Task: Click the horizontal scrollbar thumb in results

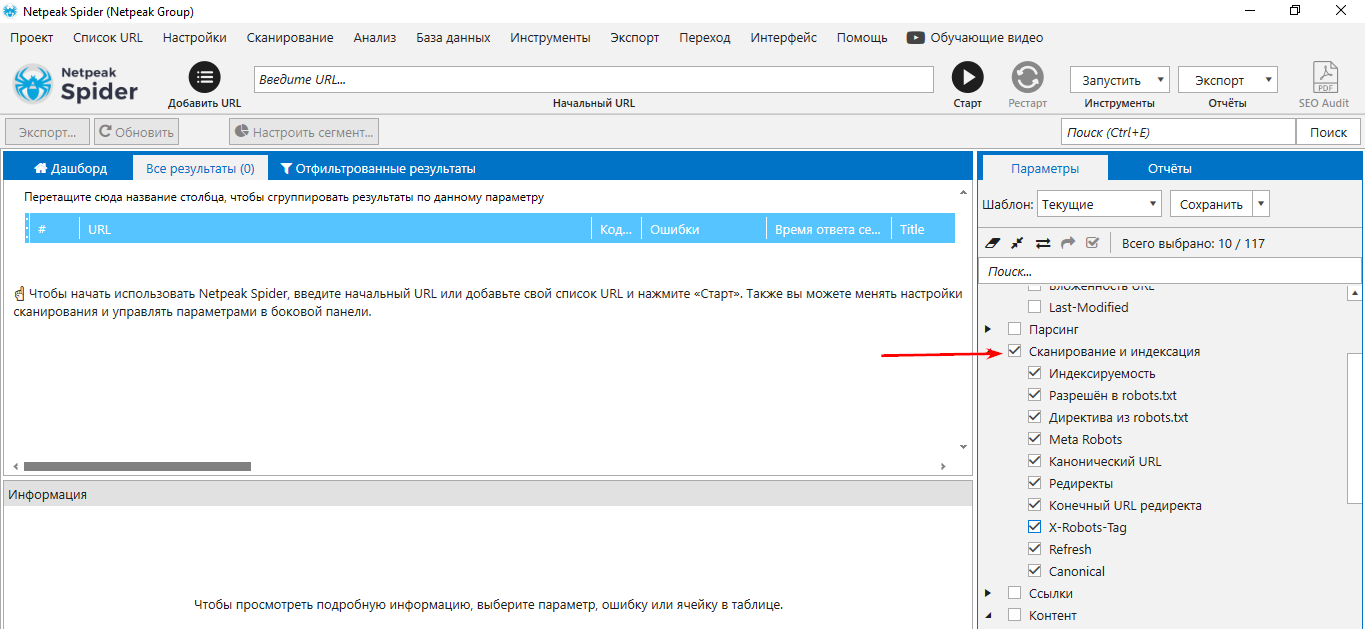Action: 137,466
